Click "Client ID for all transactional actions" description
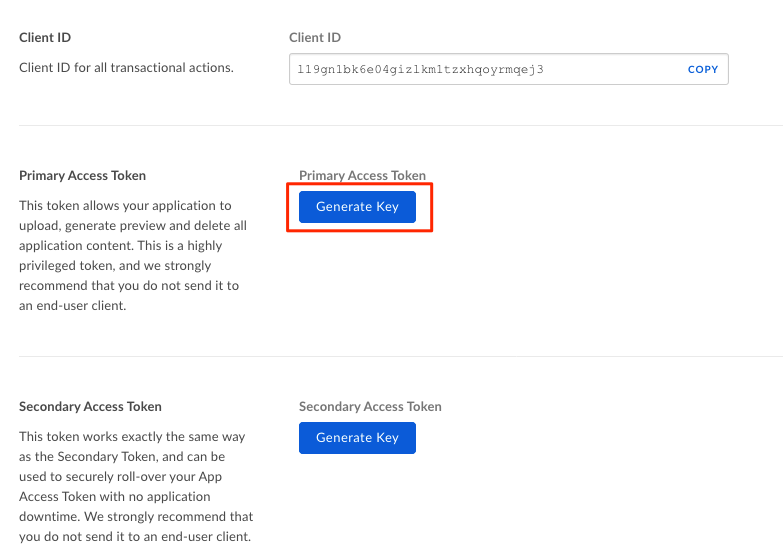 (x=126, y=68)
